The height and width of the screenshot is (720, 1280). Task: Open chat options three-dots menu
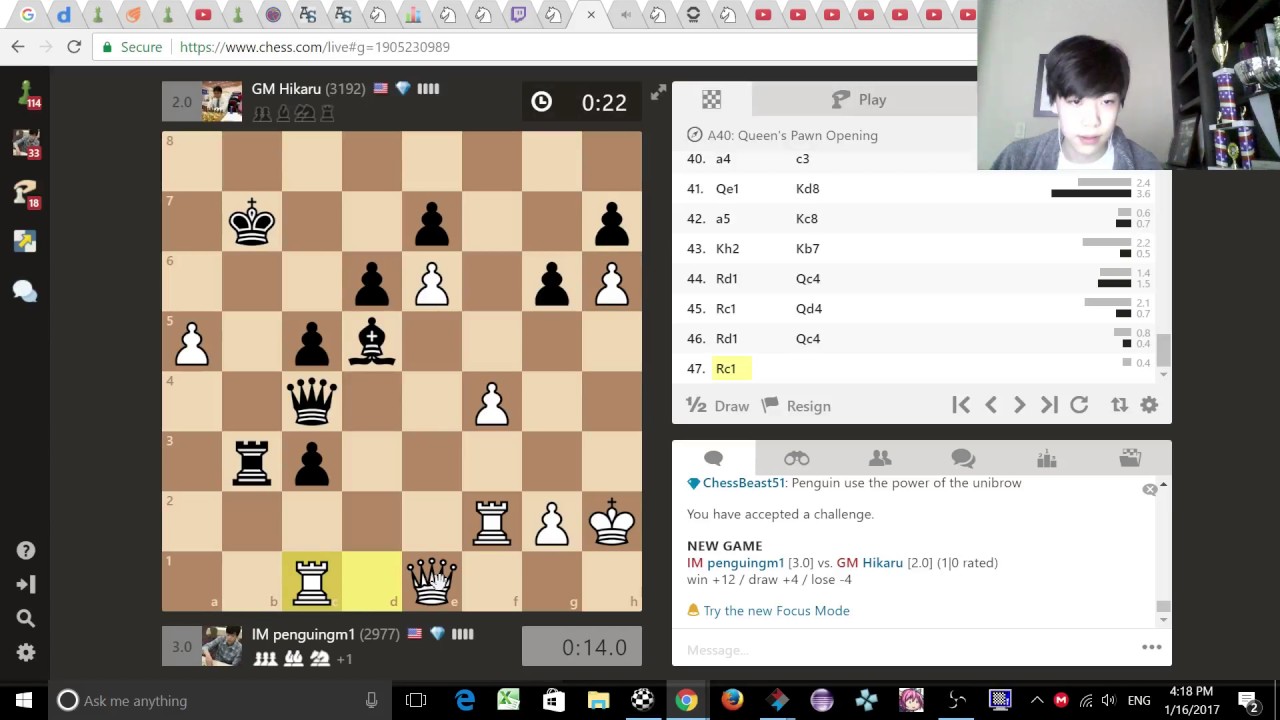(x=1152, y=647)
